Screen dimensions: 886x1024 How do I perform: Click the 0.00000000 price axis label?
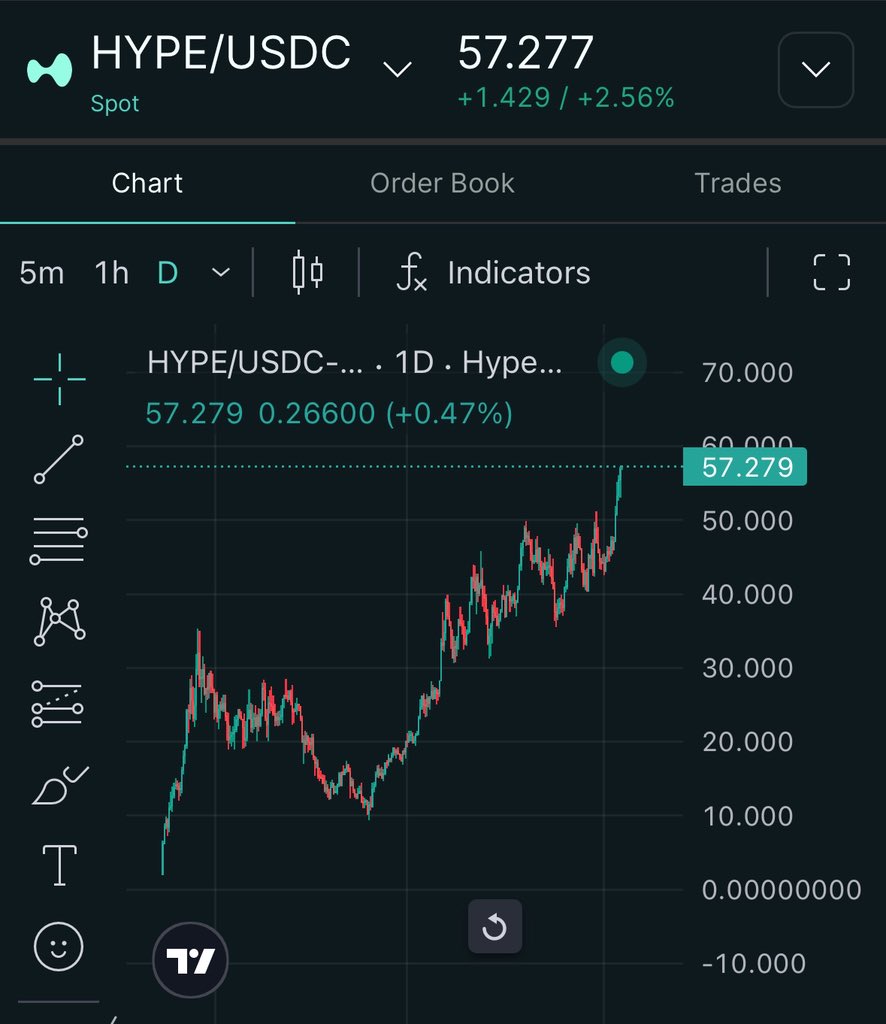click(782, 890)
